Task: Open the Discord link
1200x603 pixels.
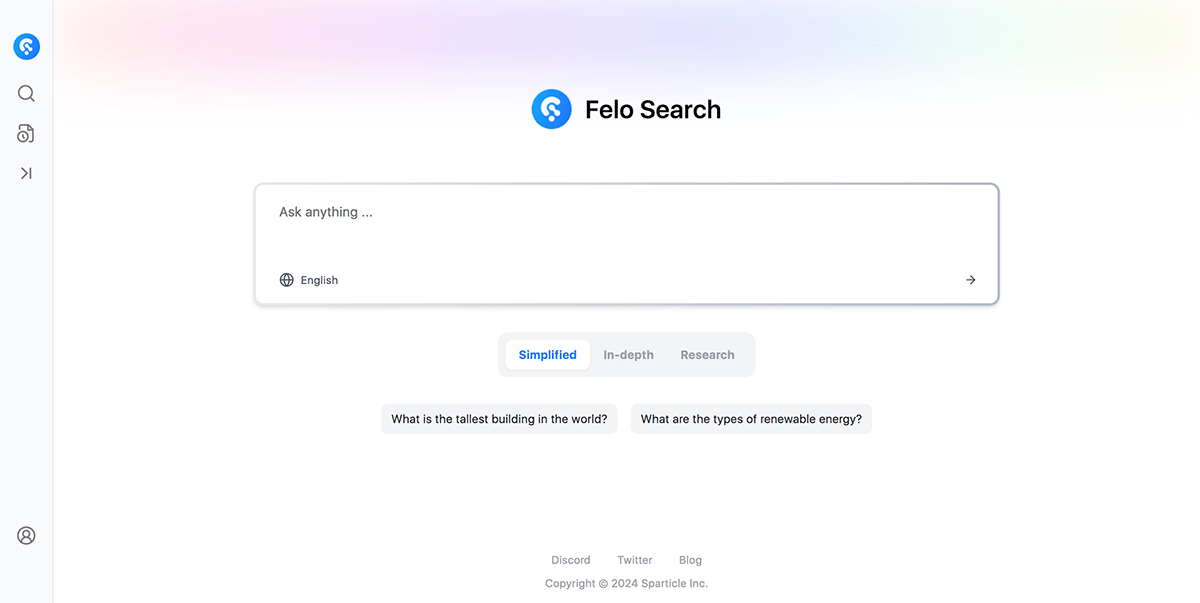Action: [571, 560]
